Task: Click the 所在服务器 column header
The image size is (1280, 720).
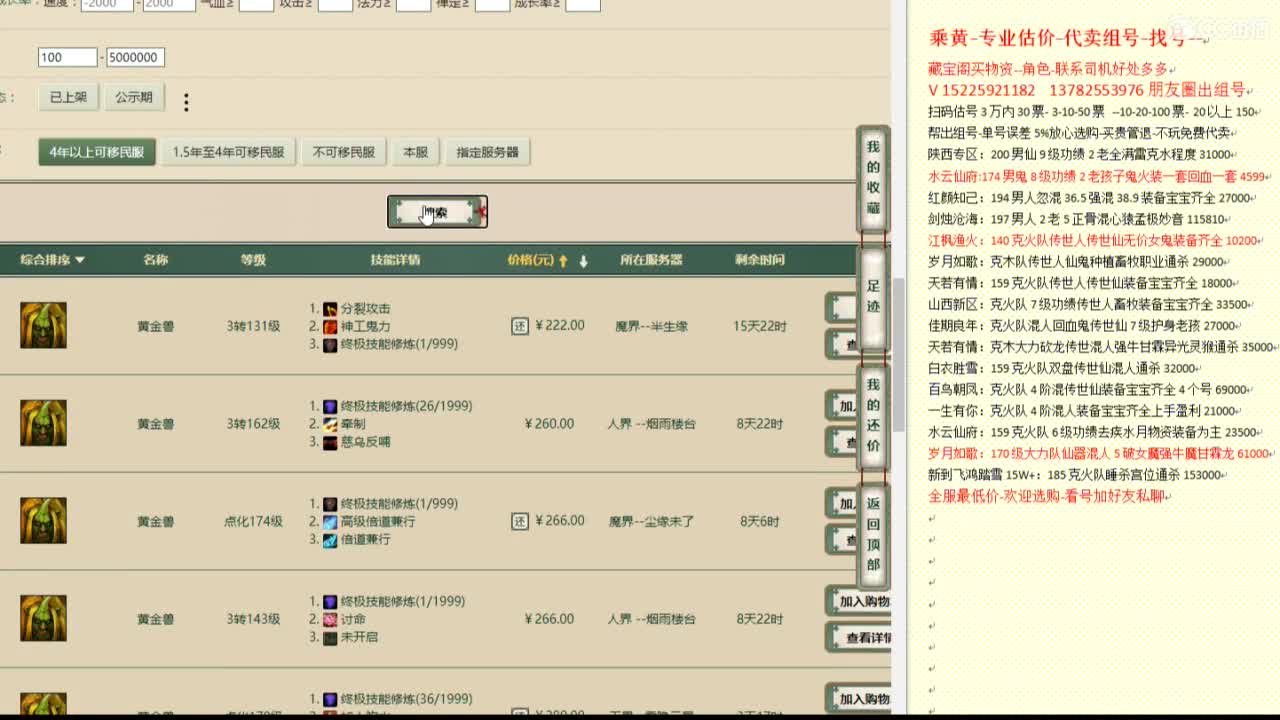Action: point(651,260)
